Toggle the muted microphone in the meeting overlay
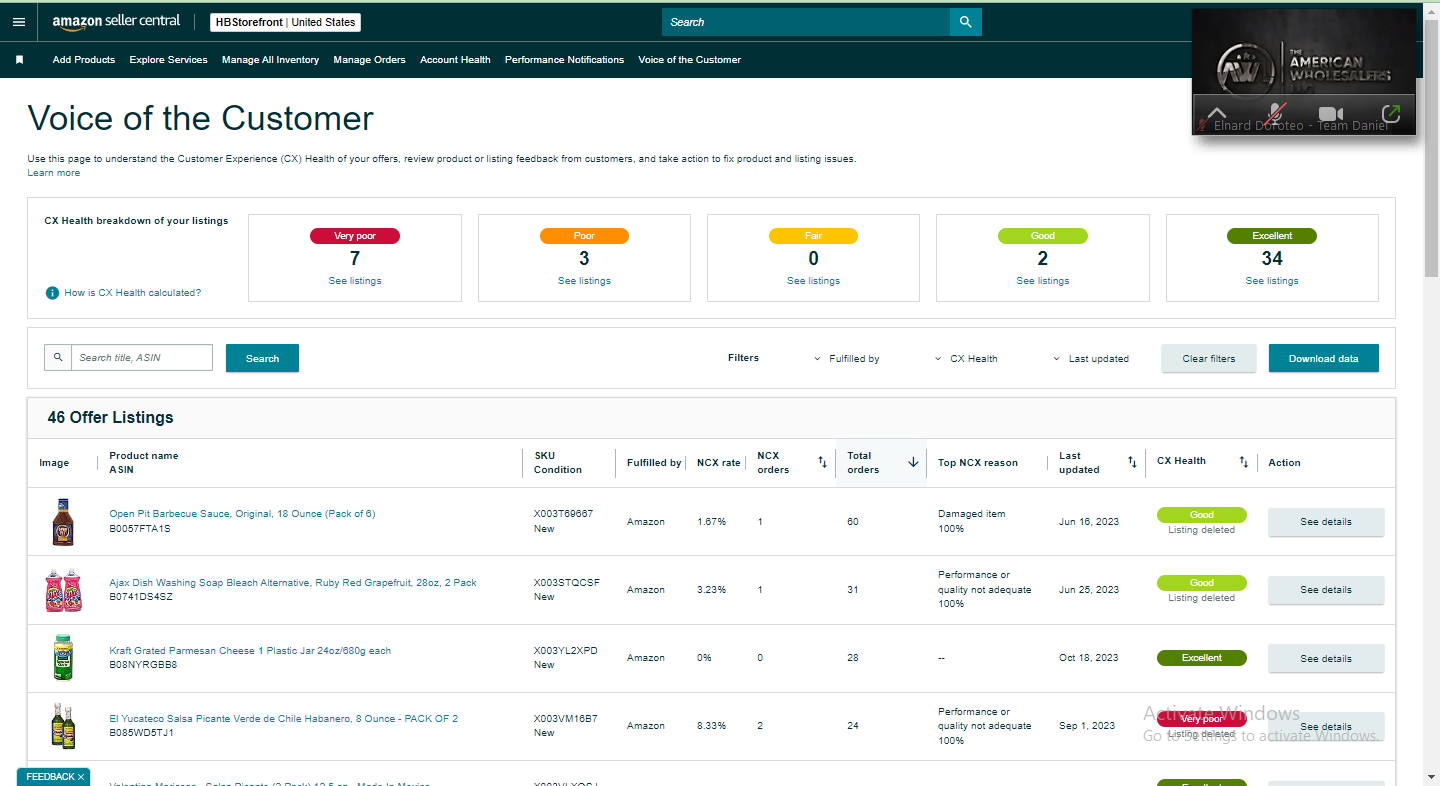Image resolution: width=1440 pixels, height=786 pixels. [x=1274, y=114]
